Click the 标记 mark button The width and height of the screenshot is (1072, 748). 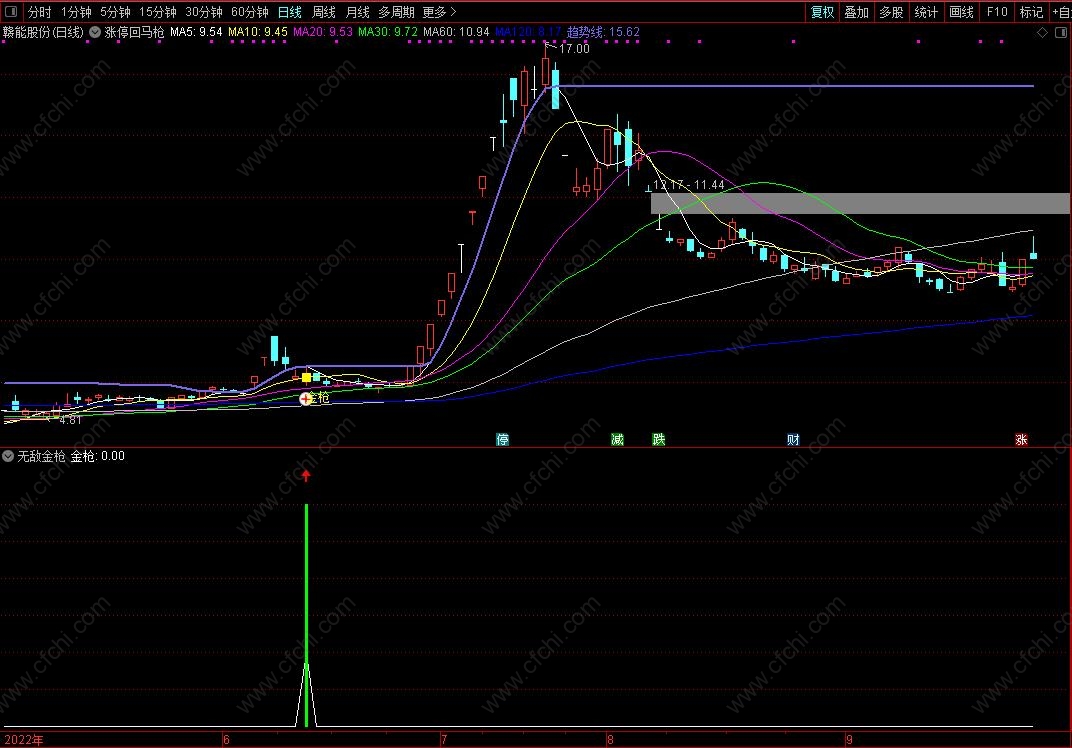(1031, 12)
